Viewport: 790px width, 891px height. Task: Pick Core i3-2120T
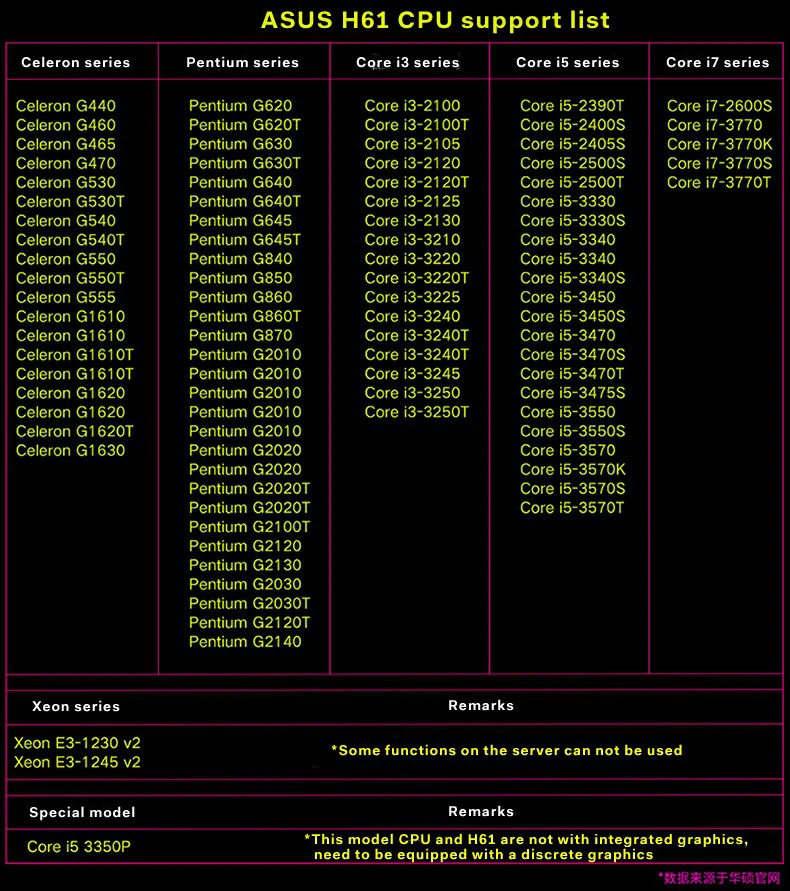417,182
